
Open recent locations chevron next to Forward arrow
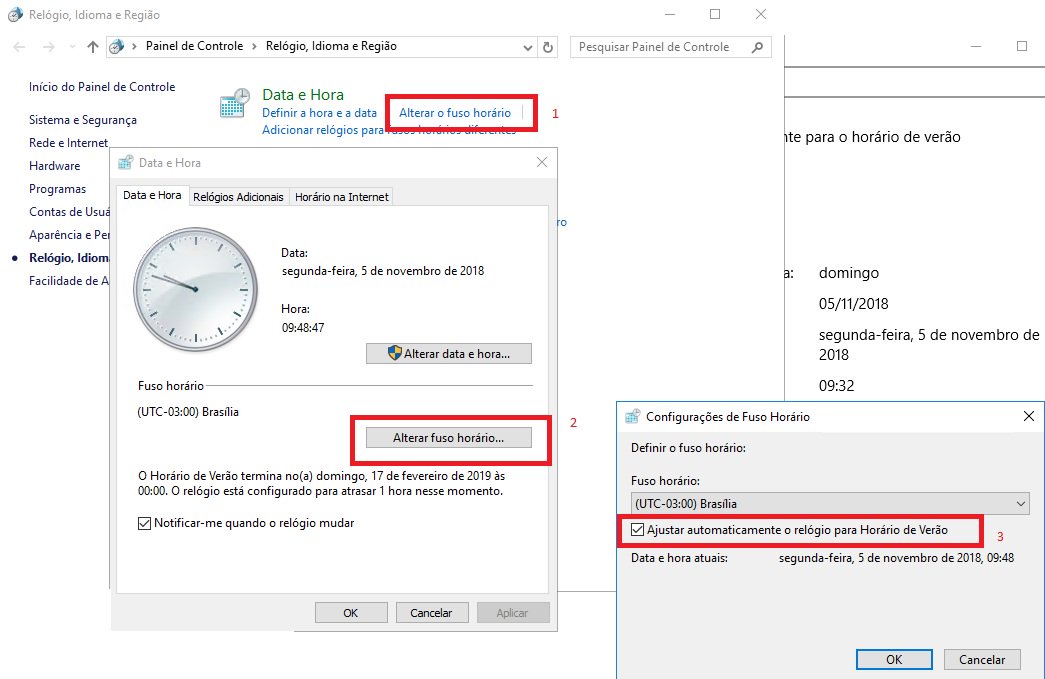pyautogui.click(x=72, y=47)
